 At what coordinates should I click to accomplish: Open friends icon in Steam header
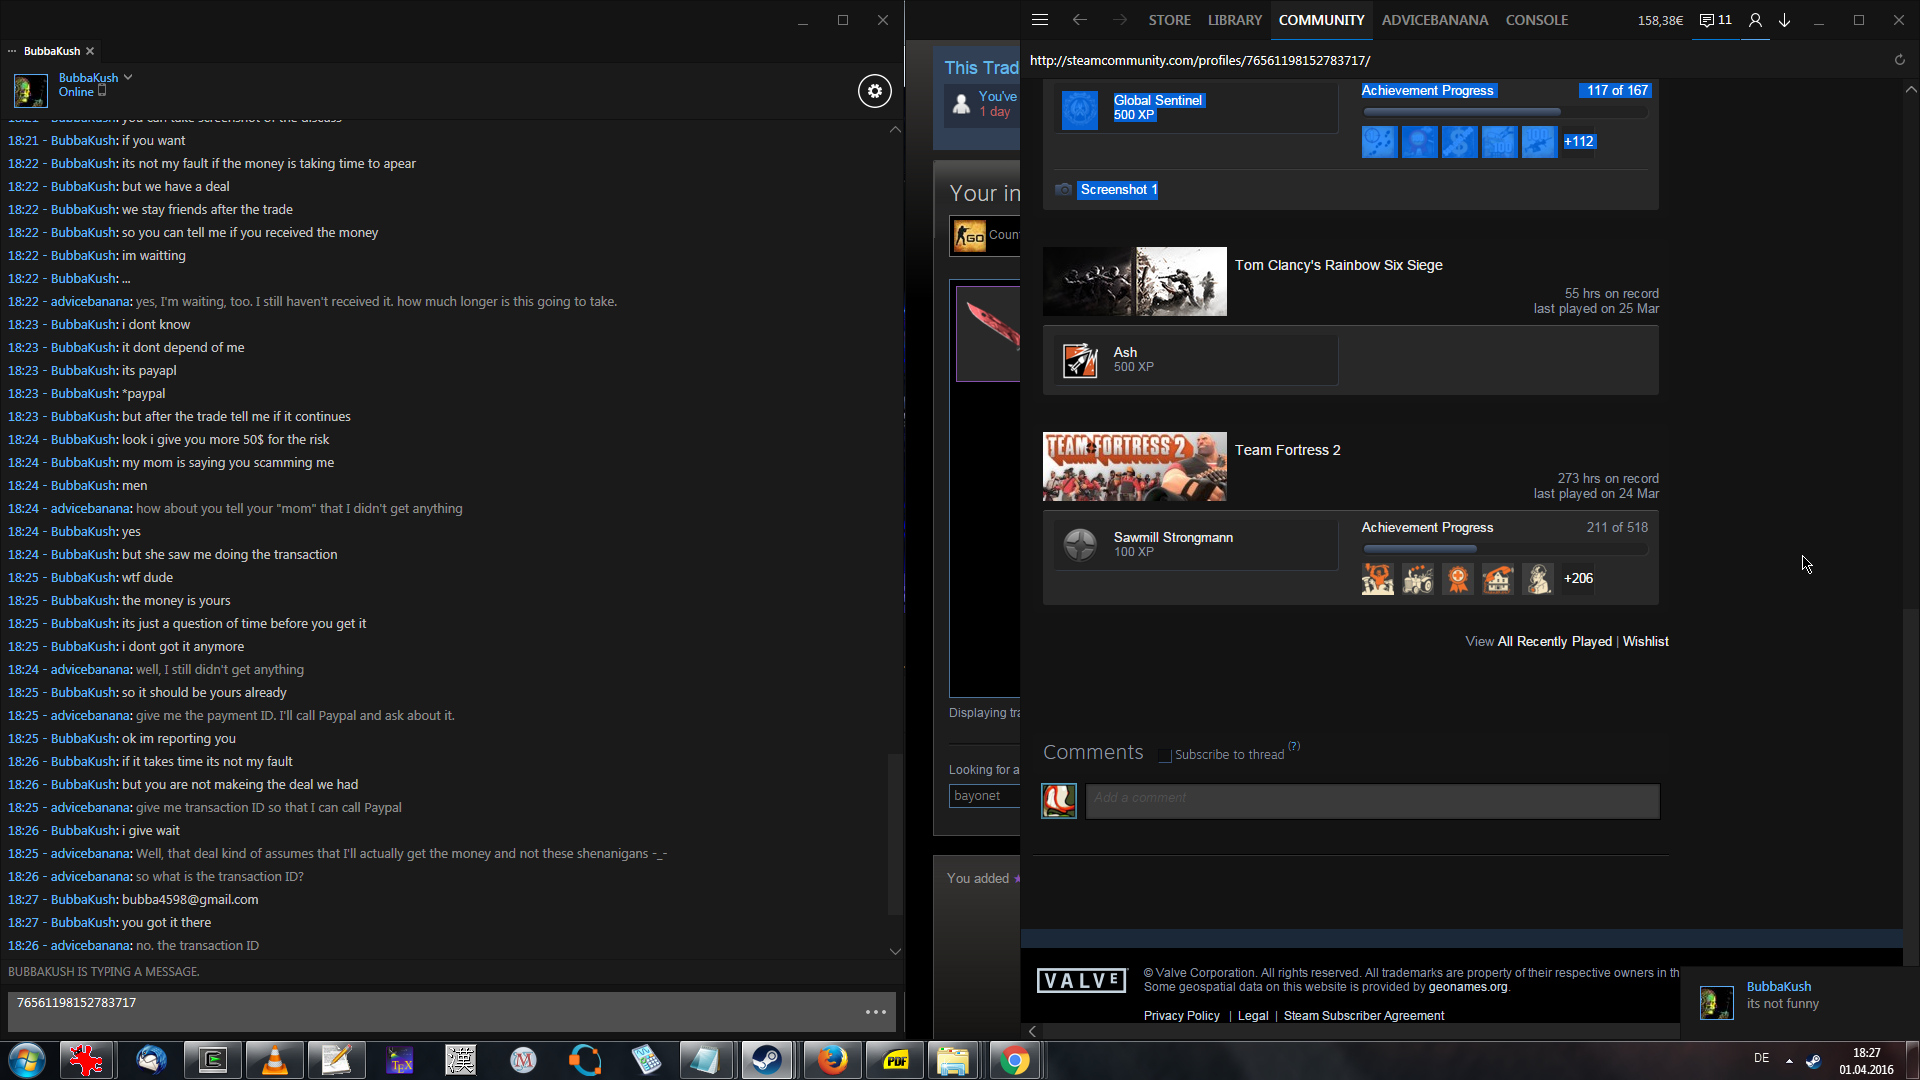point(1754,20)
